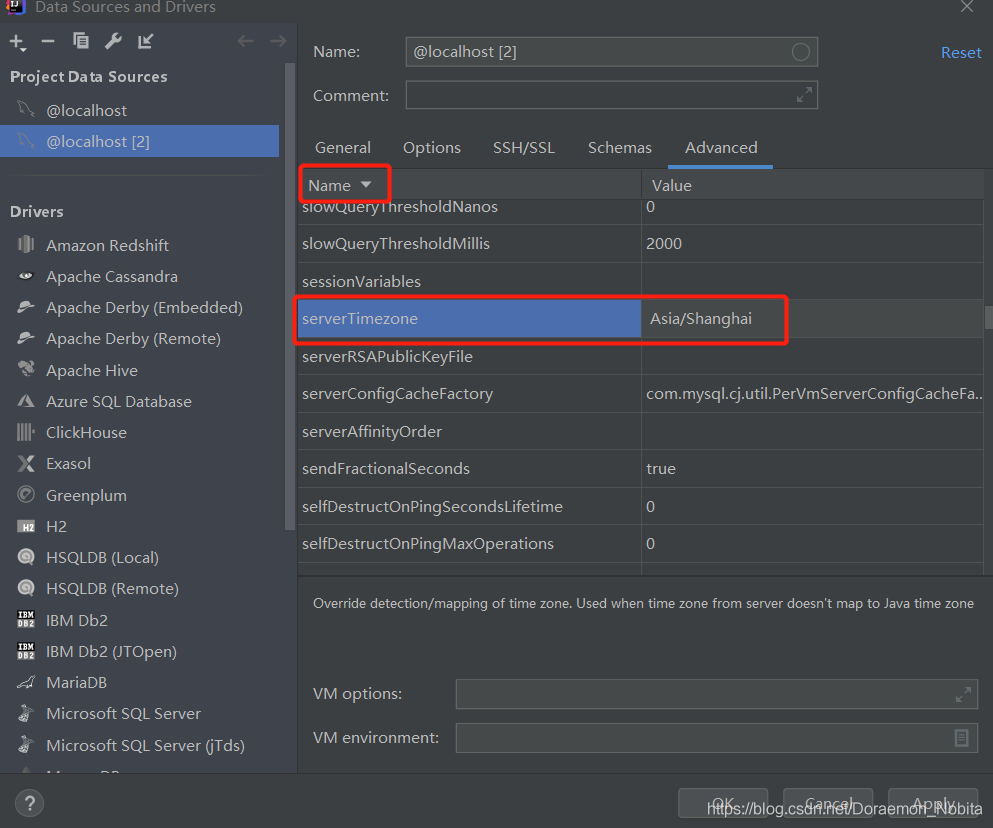993x828 pixels.
Task: Switch to the General tab
Action: (343, 148)
